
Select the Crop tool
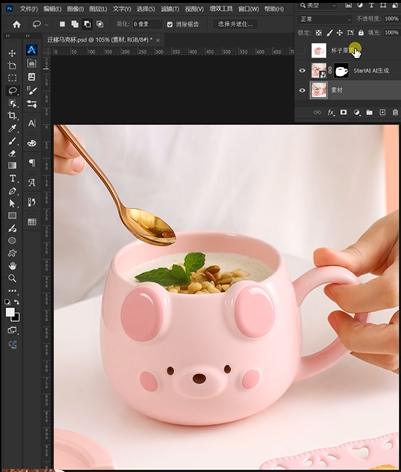tap(12, 115)
